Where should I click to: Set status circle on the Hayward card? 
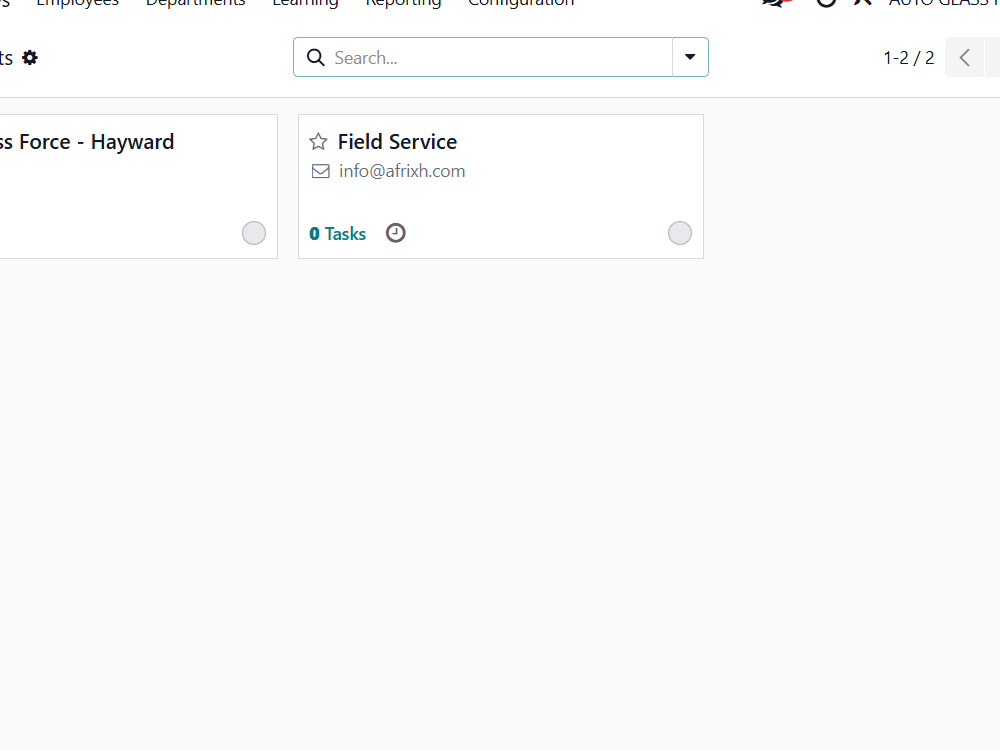click(x=254, y=233)
